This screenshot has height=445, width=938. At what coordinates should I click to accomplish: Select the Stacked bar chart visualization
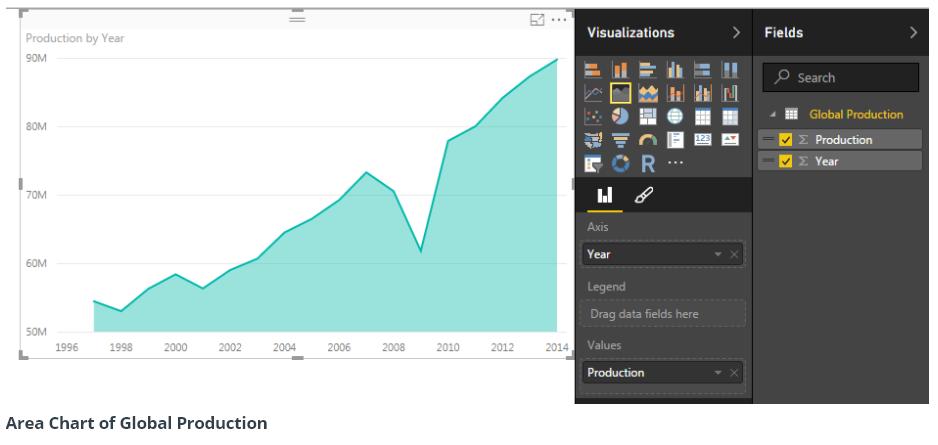pos(592,70)
